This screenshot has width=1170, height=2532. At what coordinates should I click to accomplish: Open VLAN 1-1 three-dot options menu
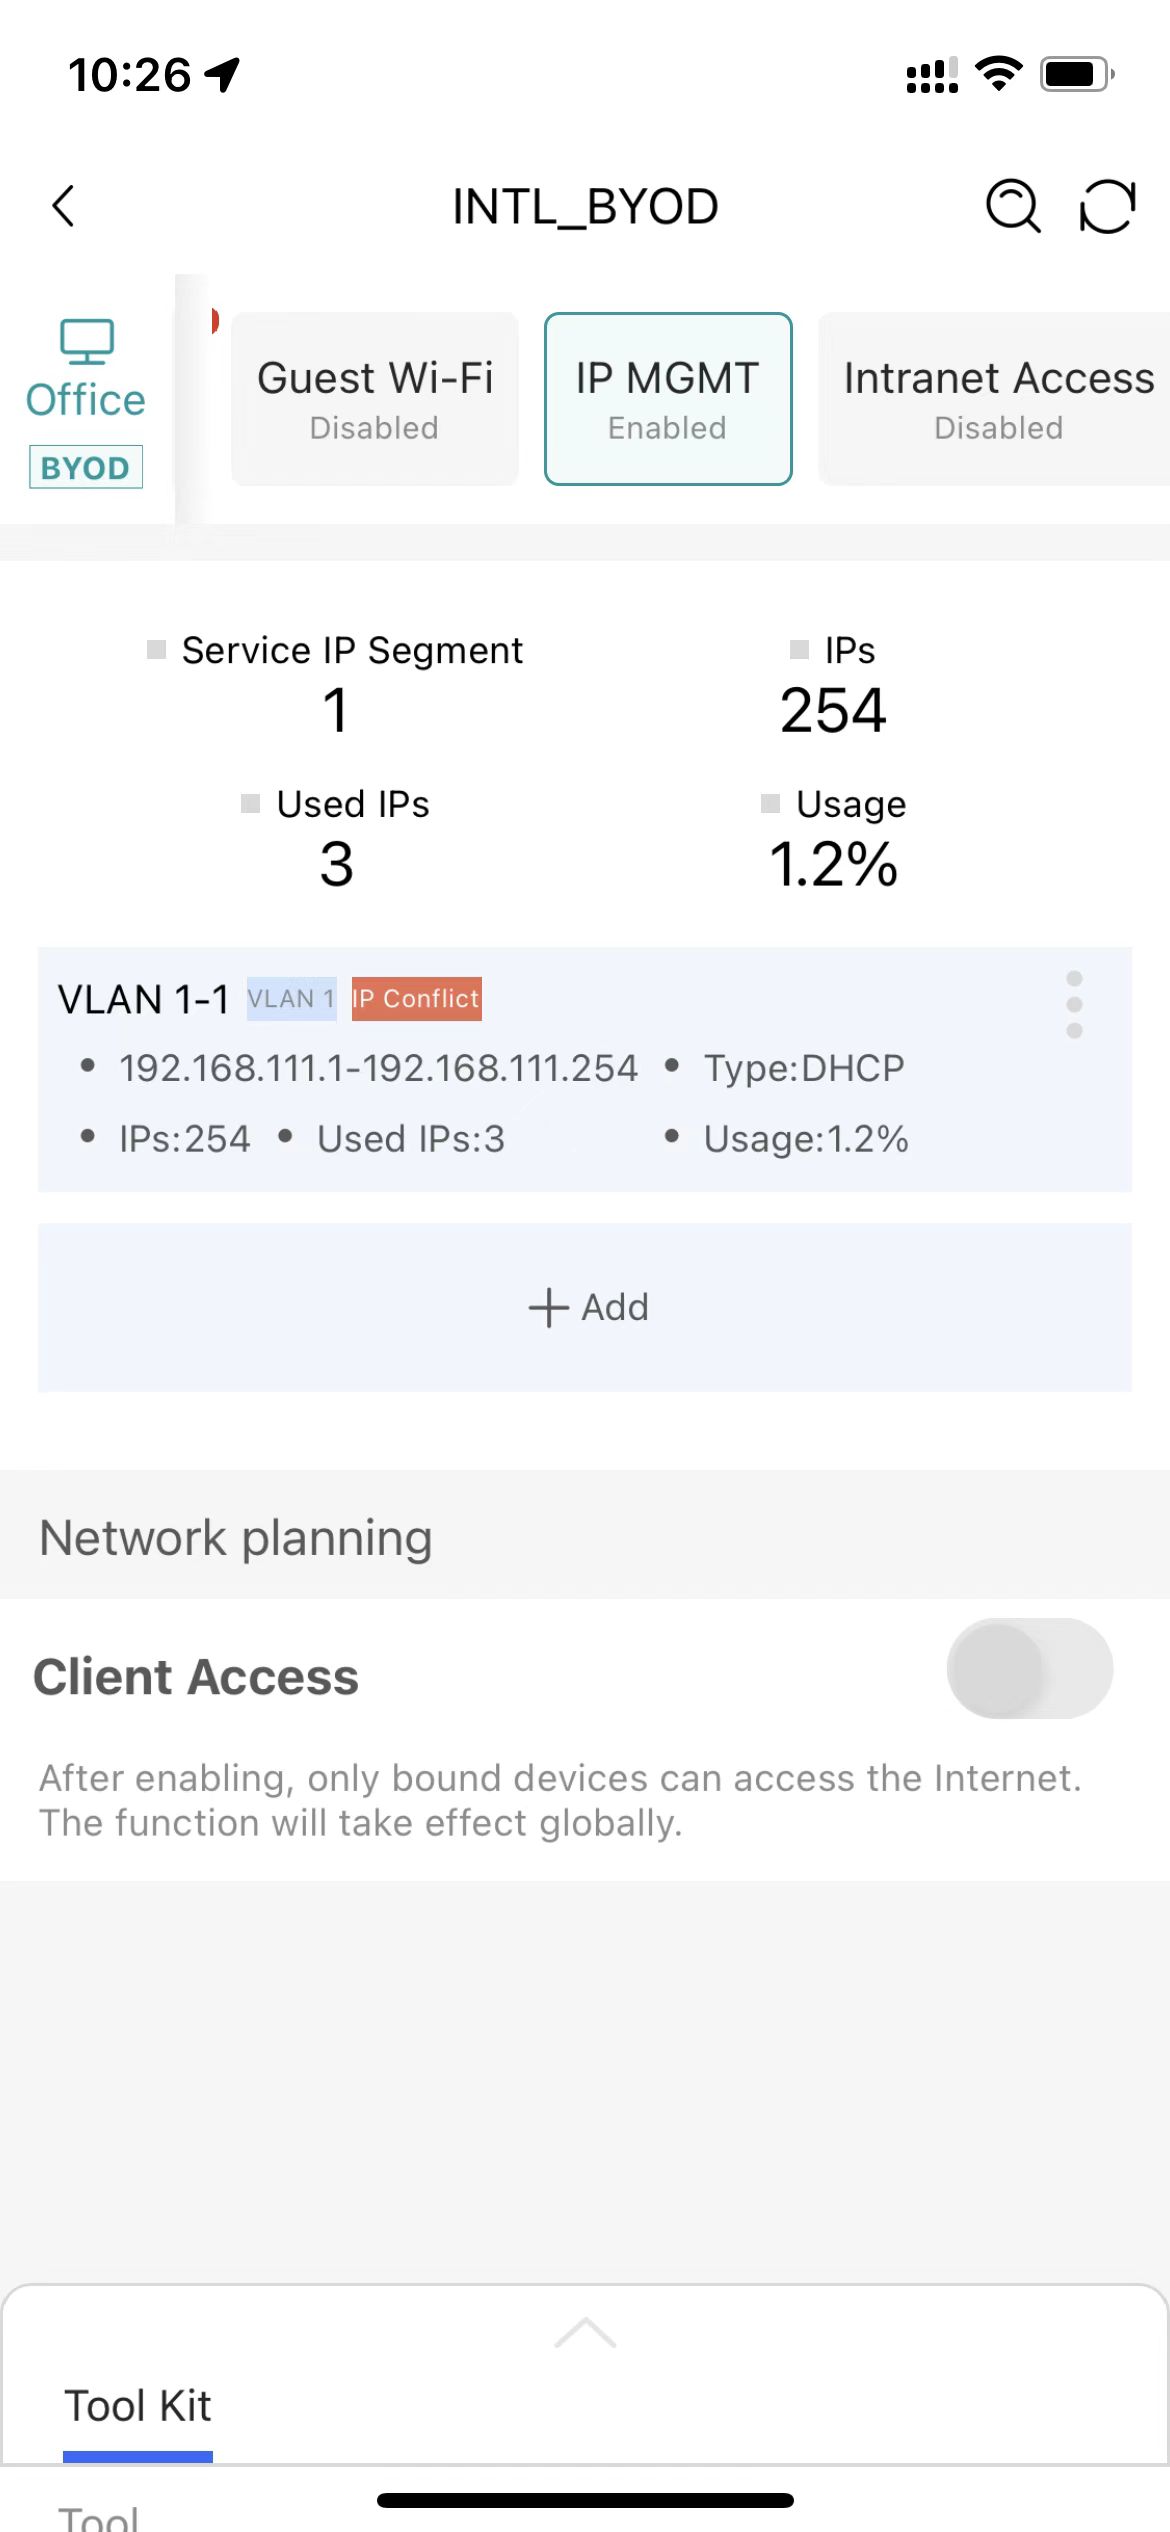tap(1074, 1004)
